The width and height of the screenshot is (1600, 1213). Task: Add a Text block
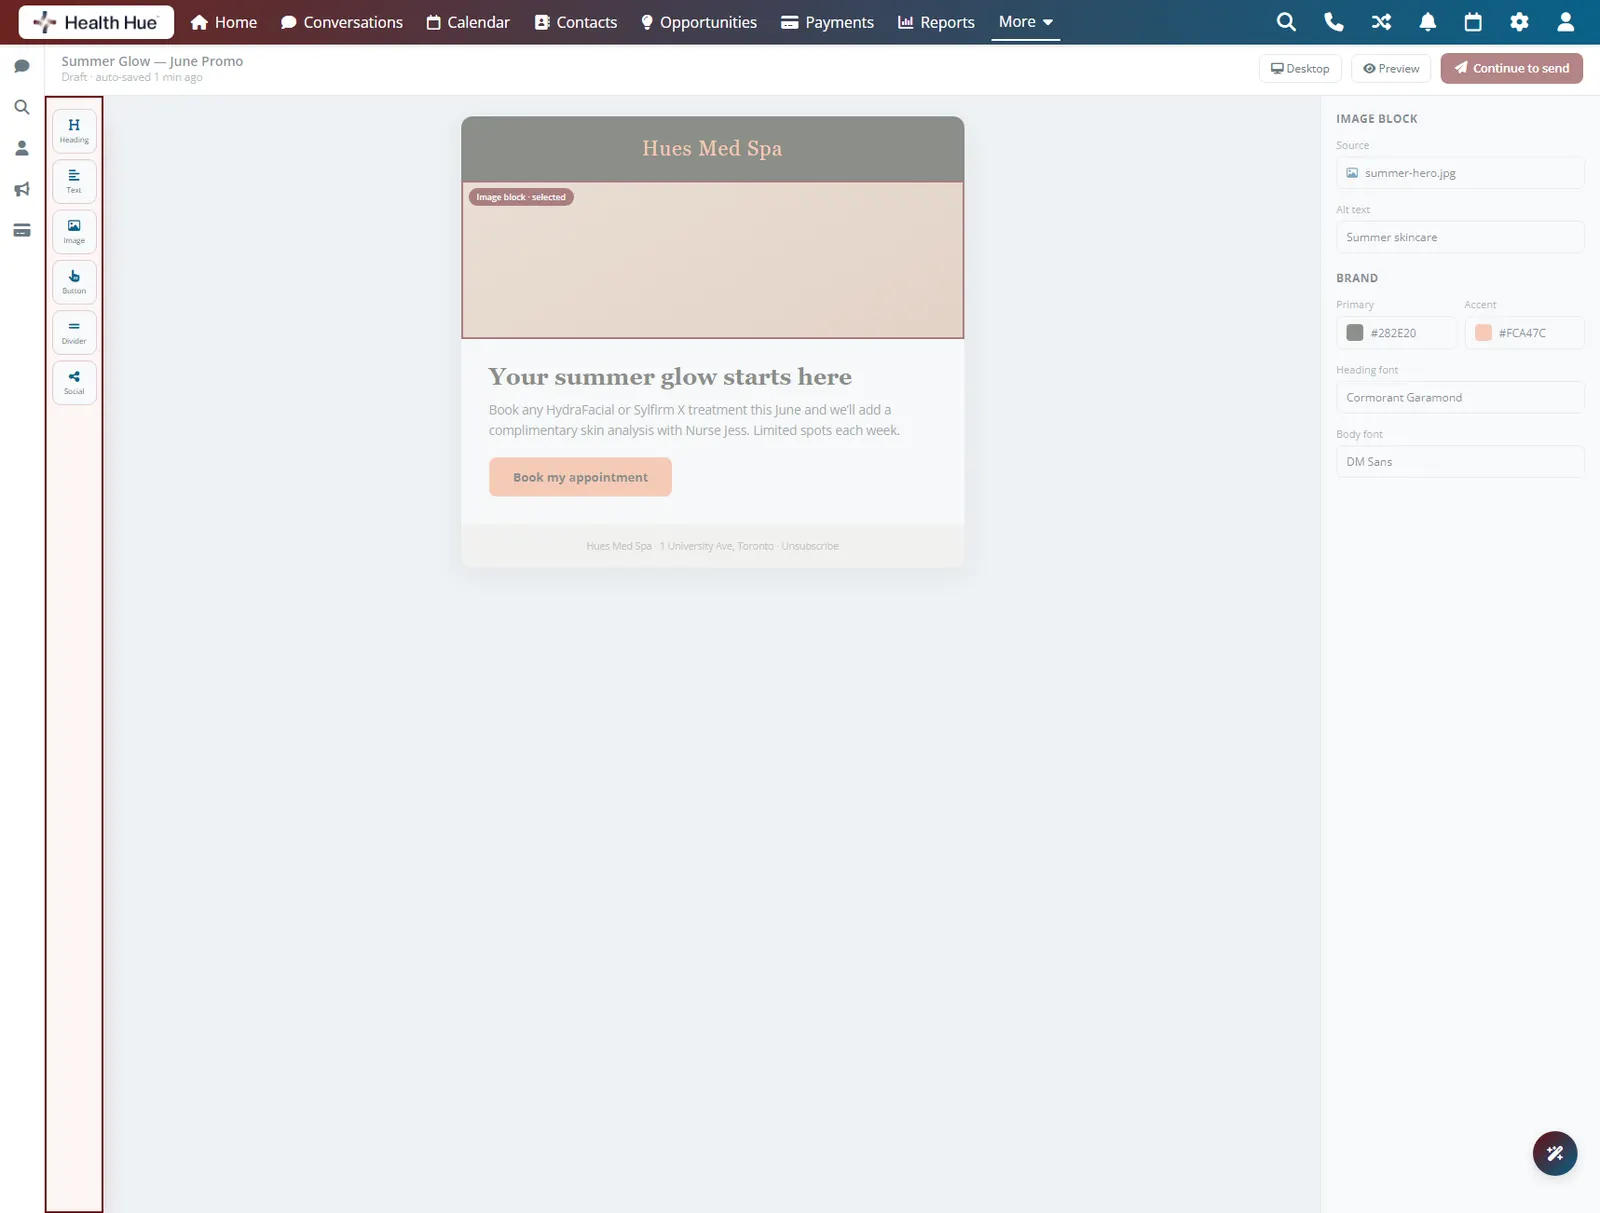(74, 181)
